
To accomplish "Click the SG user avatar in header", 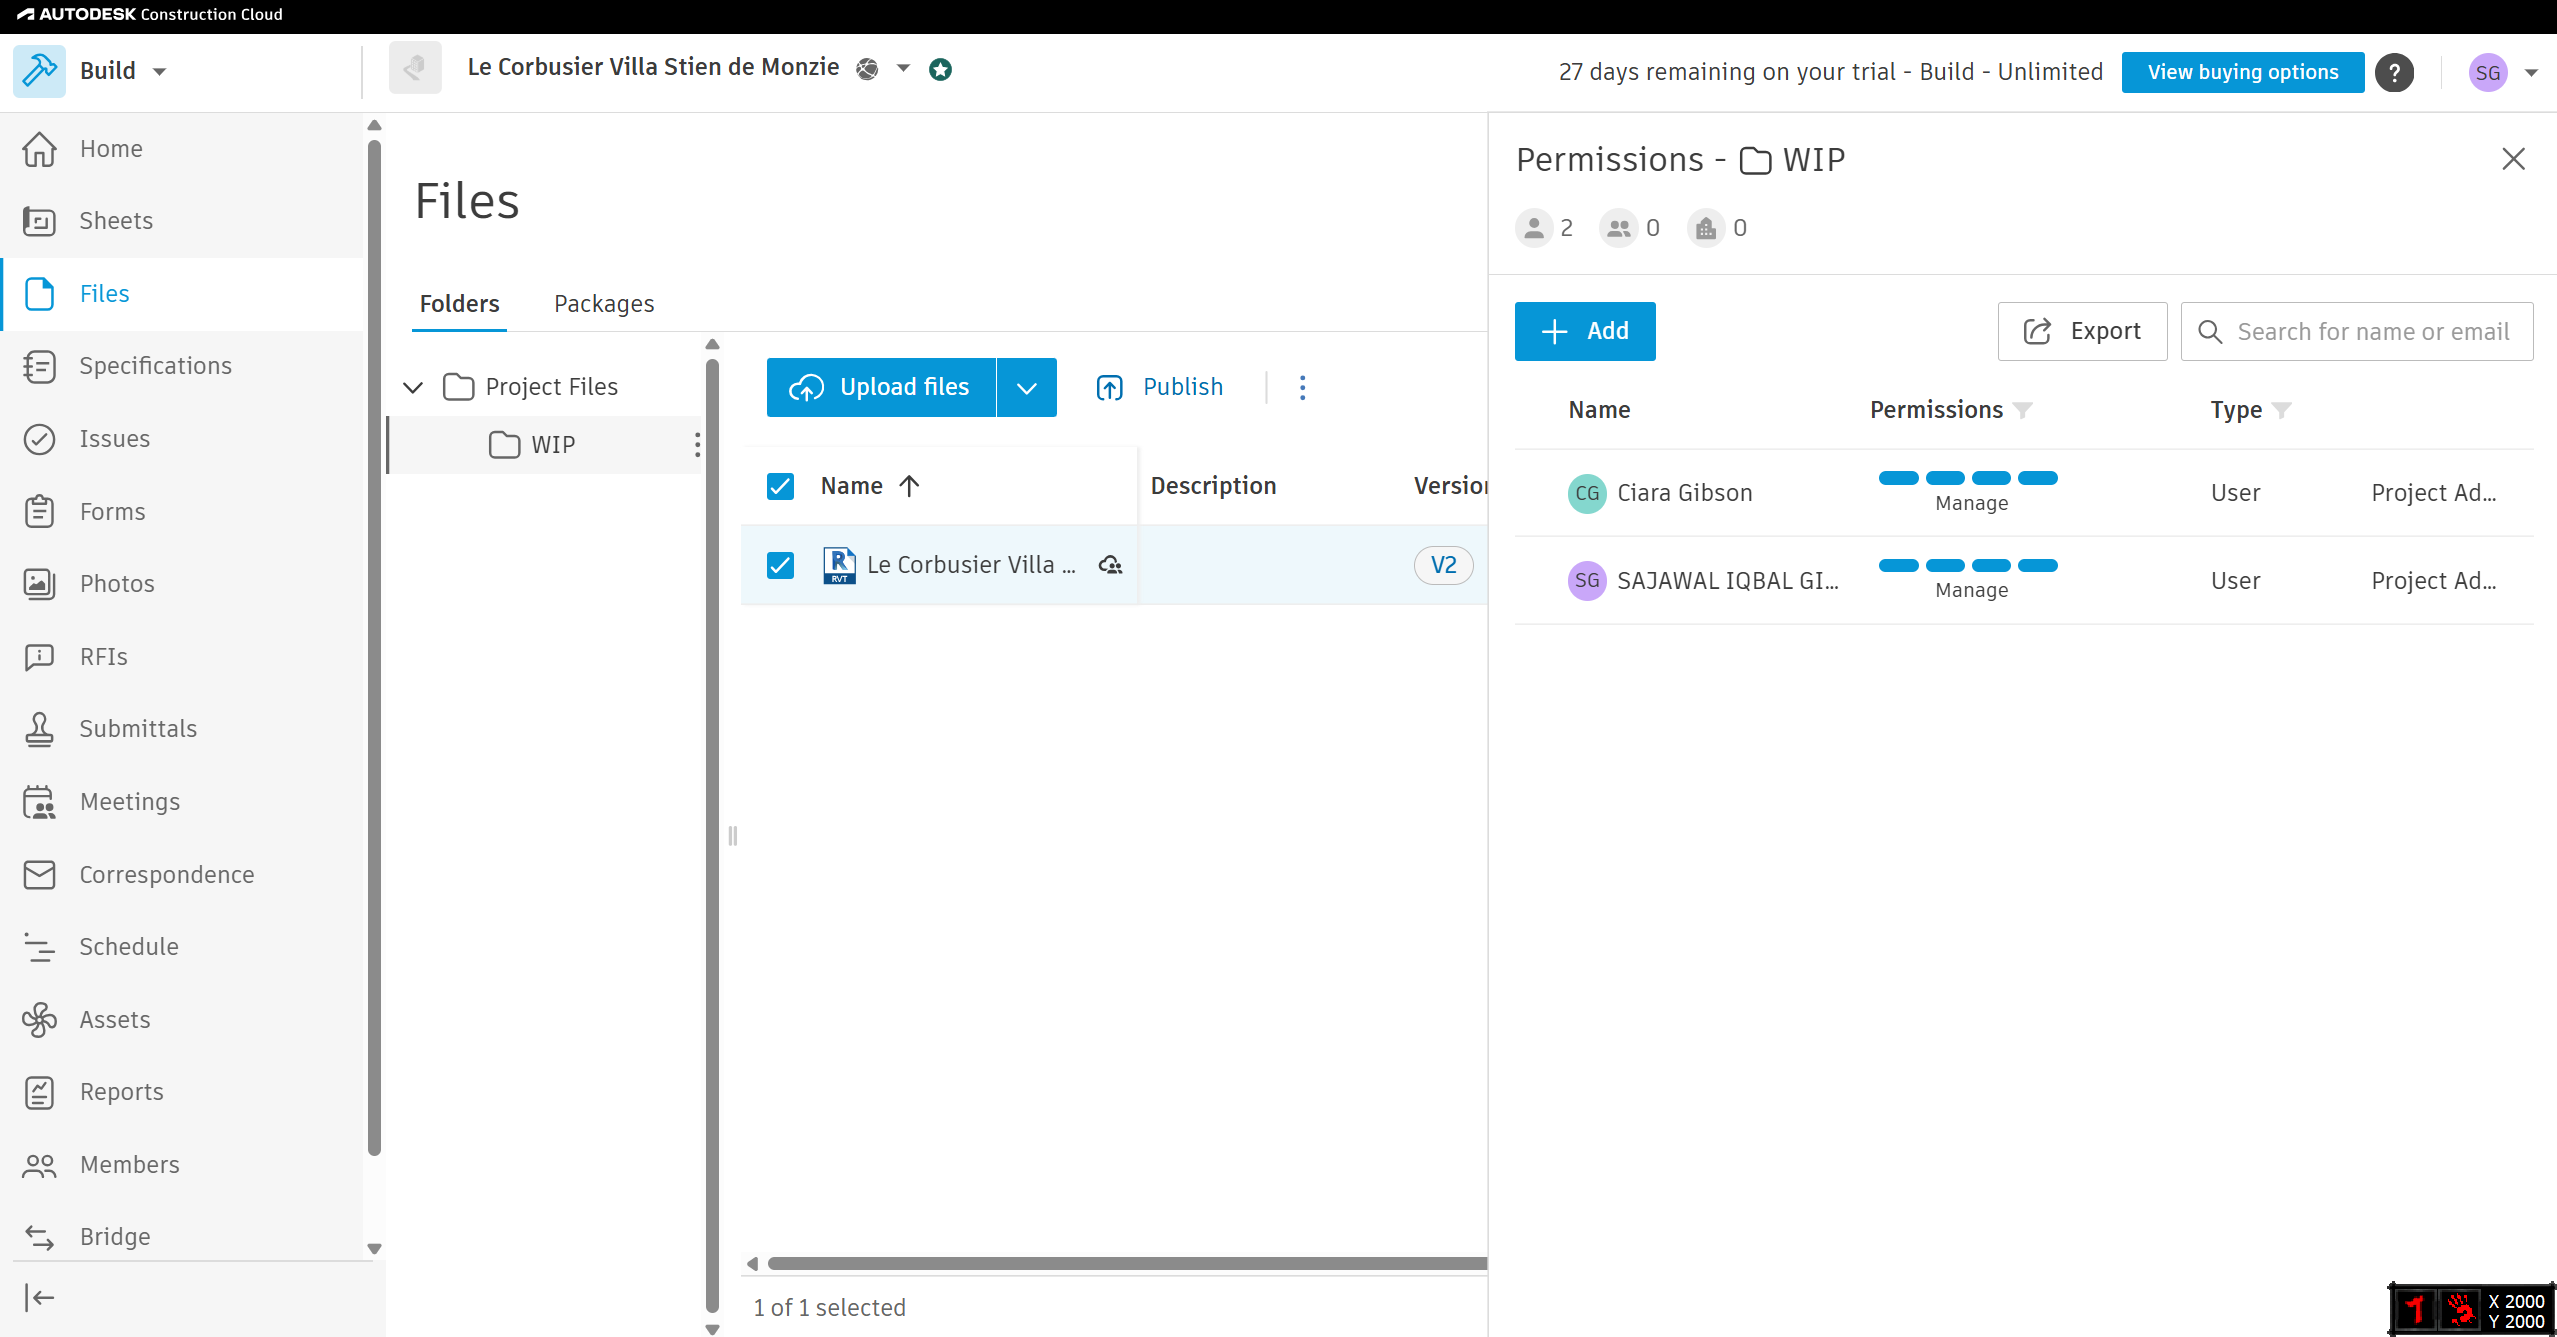I will click(2488, 72).
